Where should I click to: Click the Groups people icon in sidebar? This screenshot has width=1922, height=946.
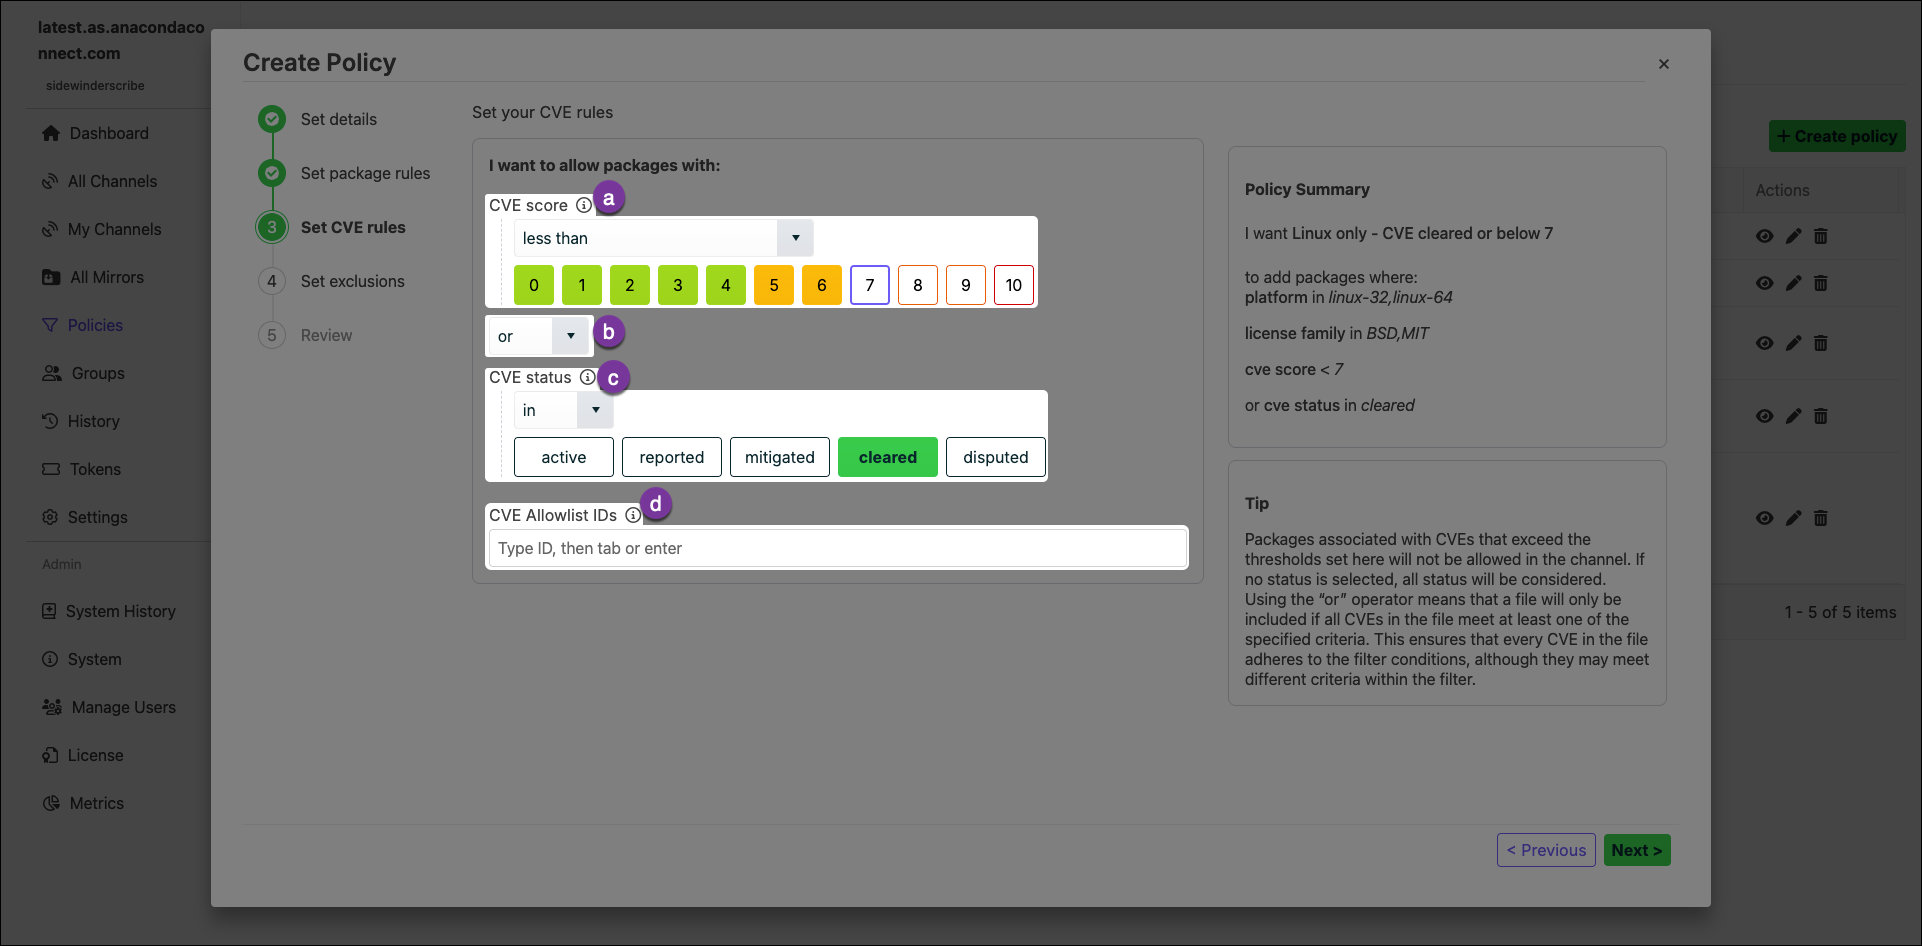52,373
